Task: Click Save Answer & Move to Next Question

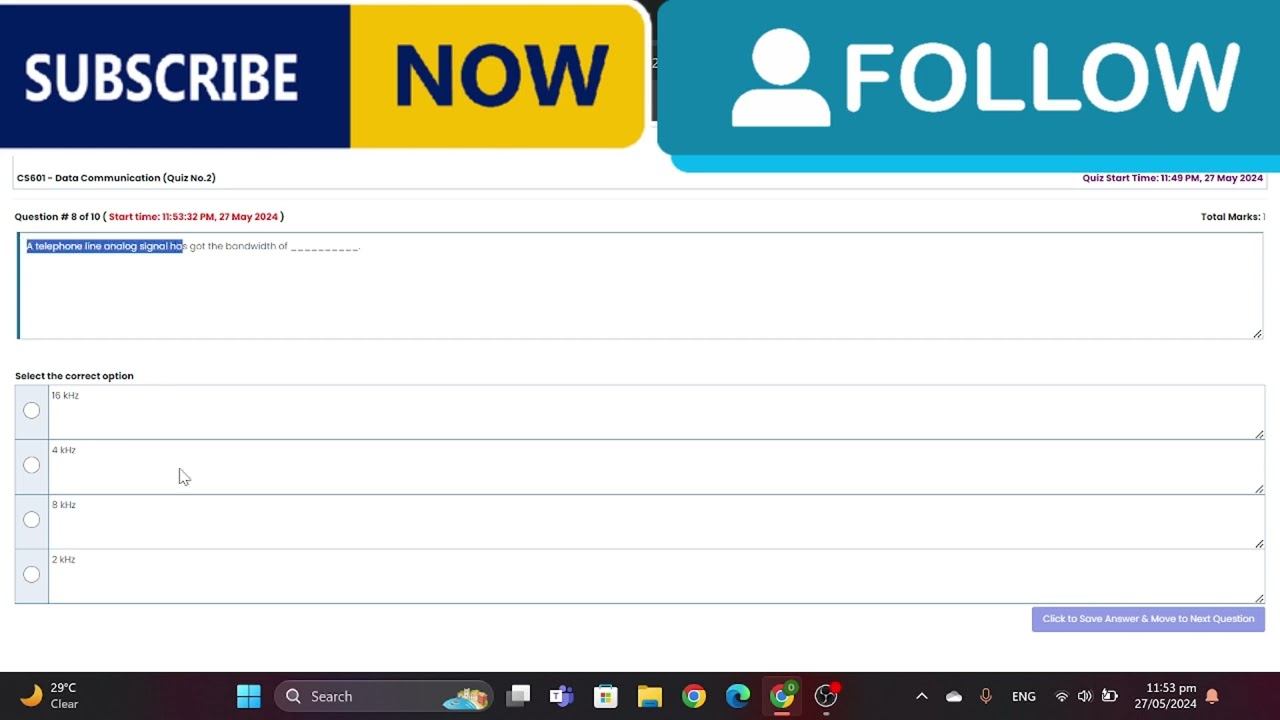Action: tap(1148, 619)
